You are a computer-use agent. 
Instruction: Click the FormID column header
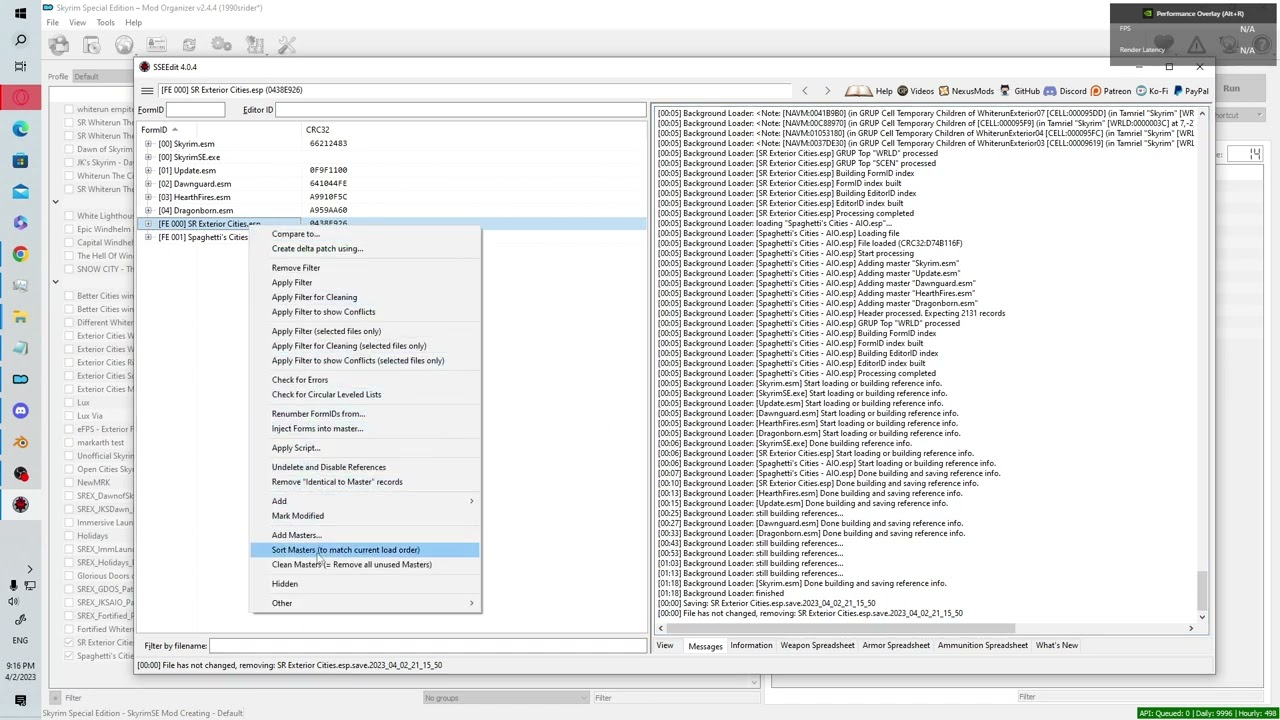point(220,130)
